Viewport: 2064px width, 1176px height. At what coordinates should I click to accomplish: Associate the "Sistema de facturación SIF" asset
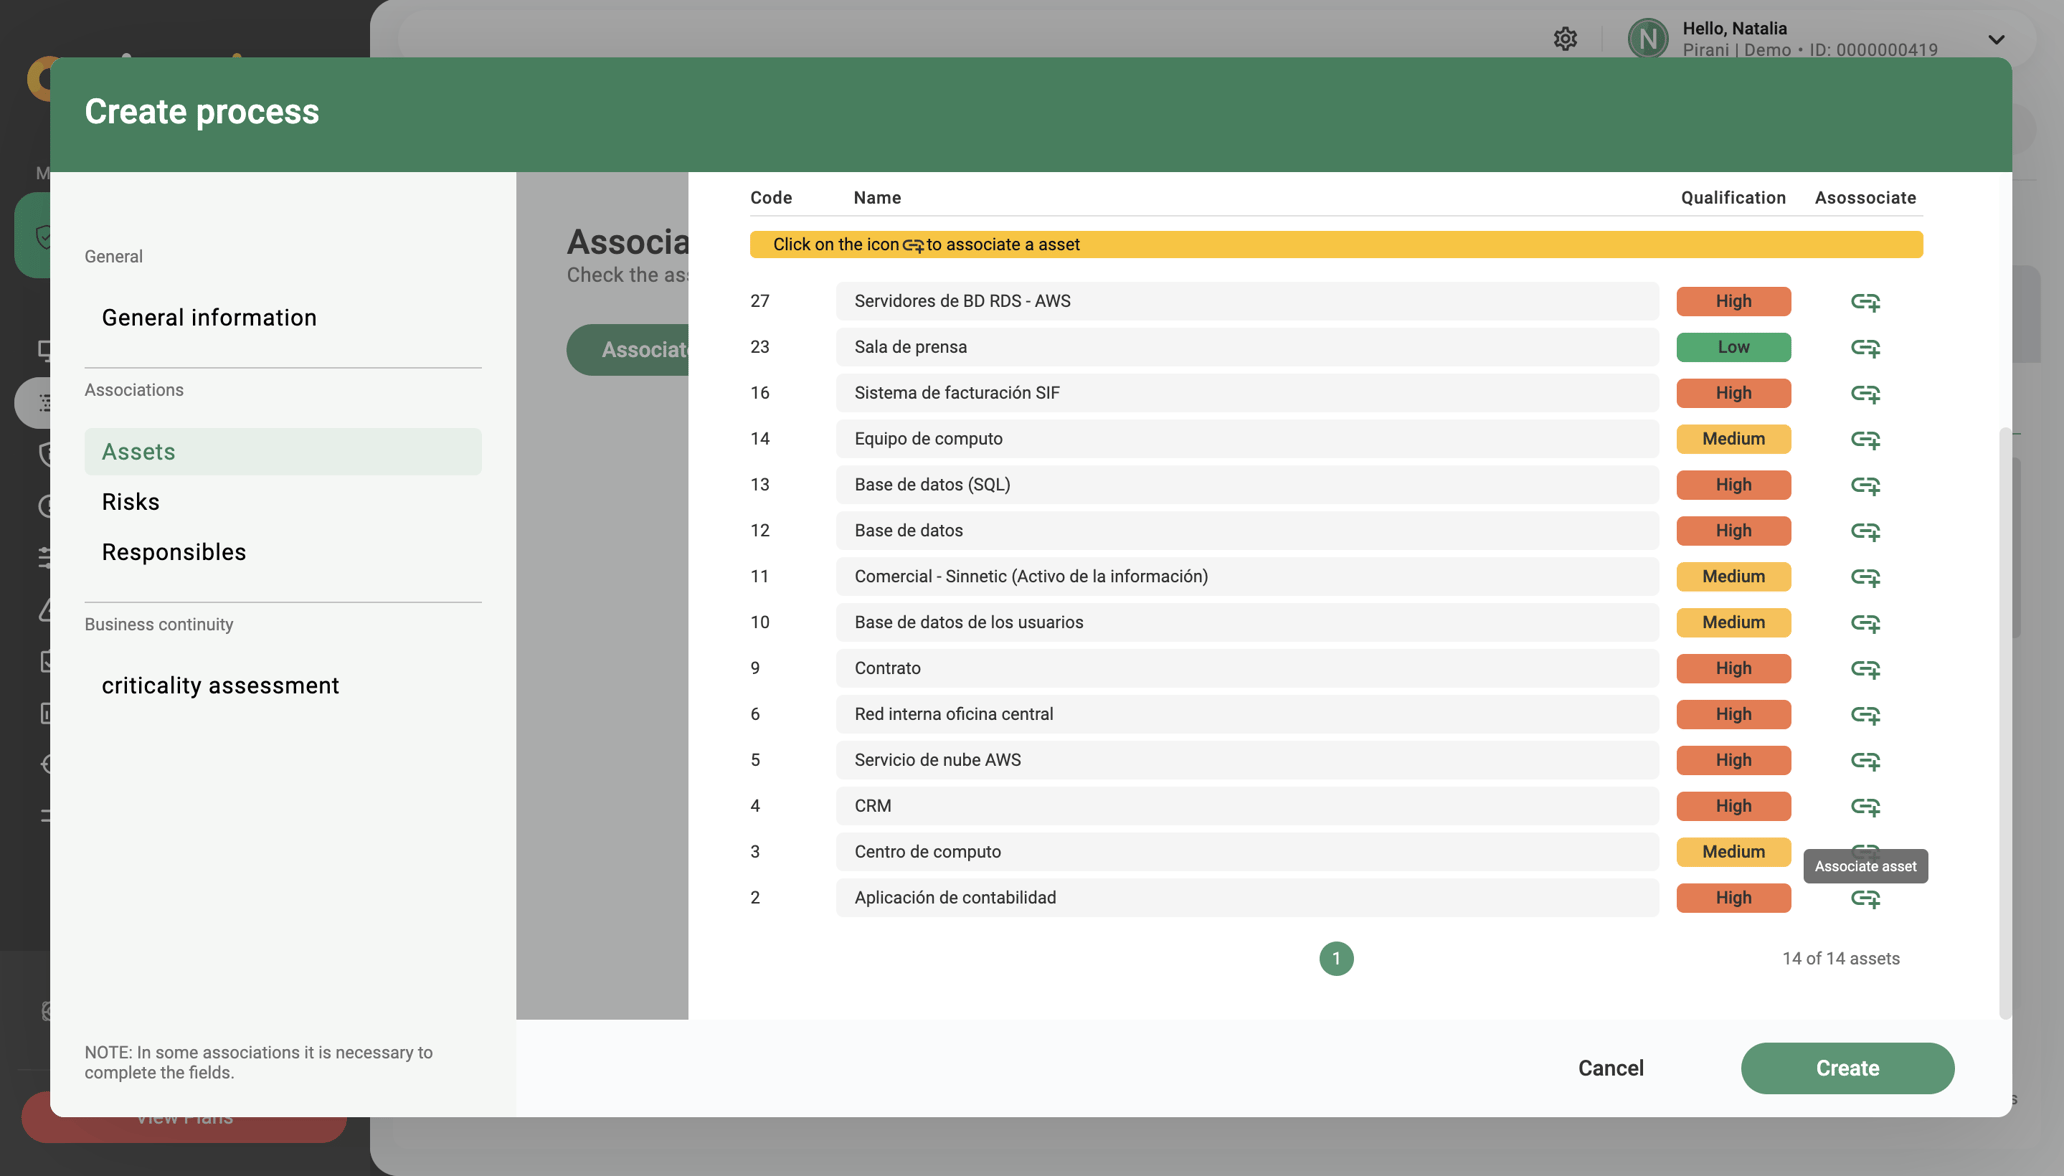pyautogui.click(x=1866, y=393)
